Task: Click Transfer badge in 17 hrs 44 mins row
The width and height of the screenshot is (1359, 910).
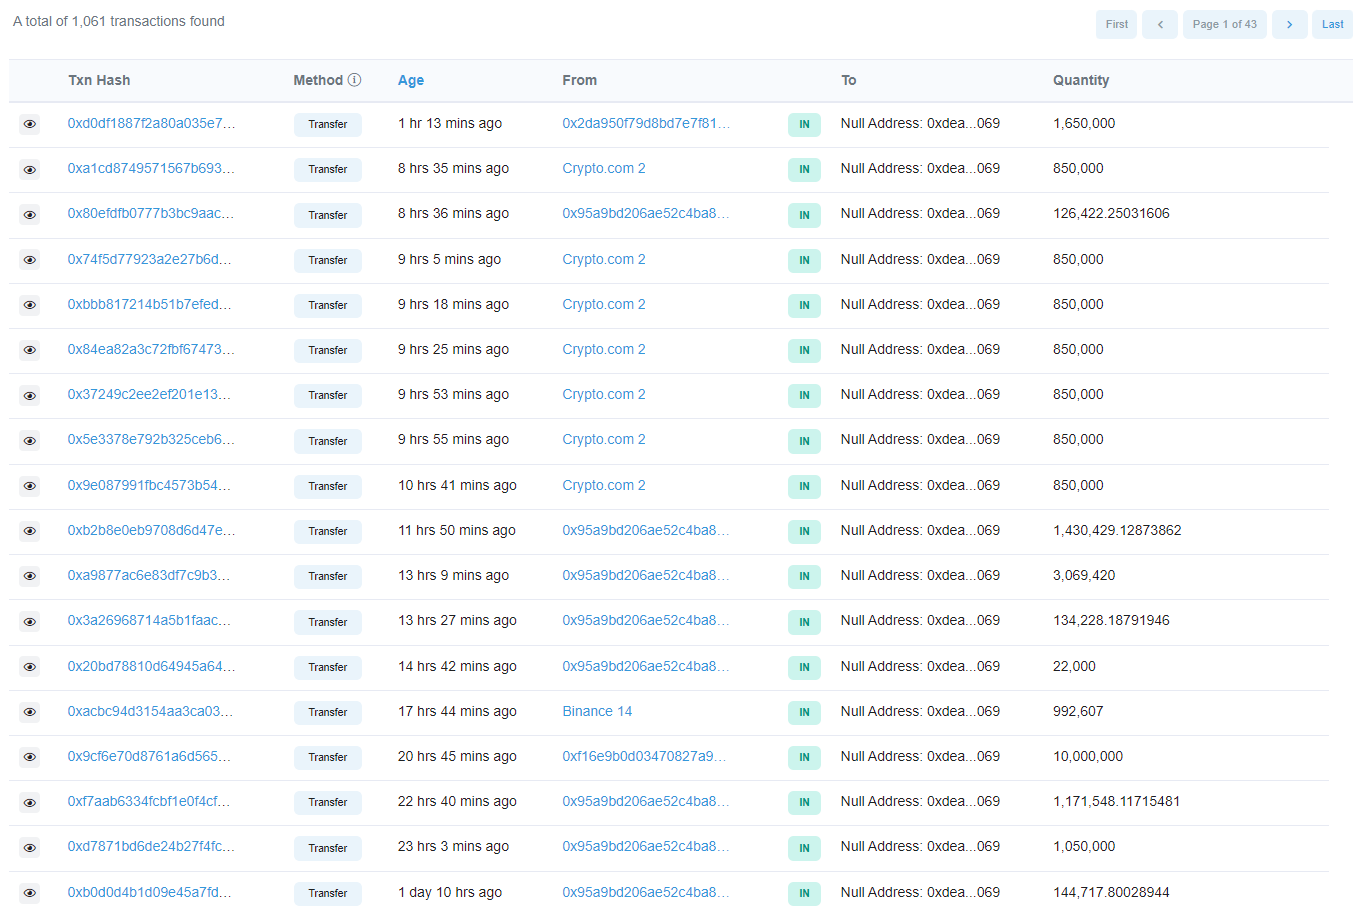Action: pos(328,712)
